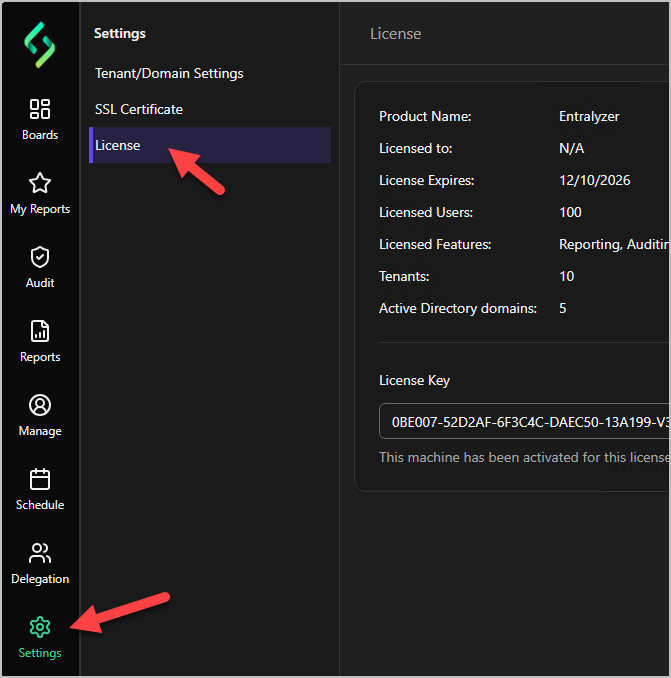The image size is (671, 678).
Task: Click the Licensed Features value text
Action: coord(612,244)
